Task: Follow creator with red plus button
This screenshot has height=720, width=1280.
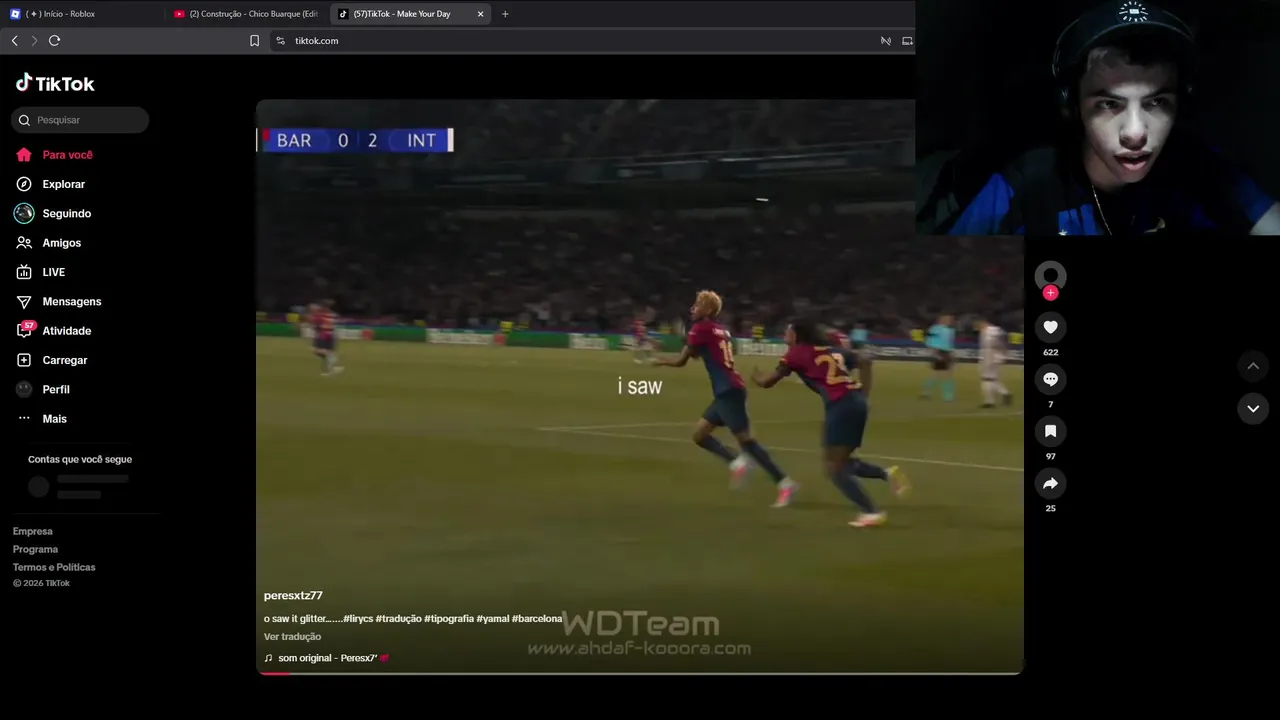Action: click(x=1050, y=293)
